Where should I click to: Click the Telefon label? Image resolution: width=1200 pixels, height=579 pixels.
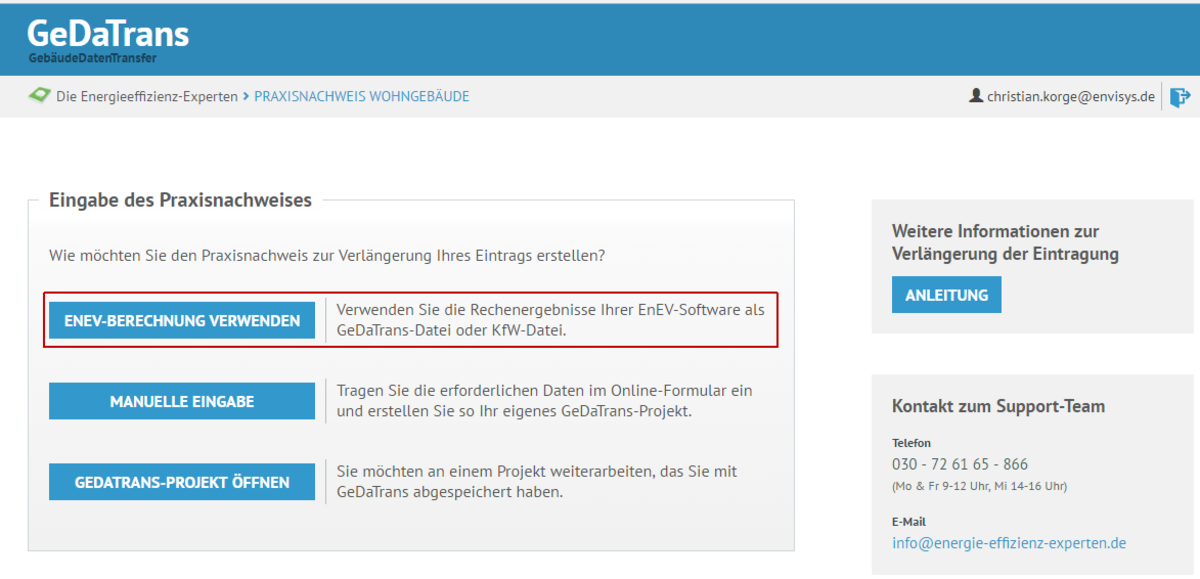pos(911,442)
